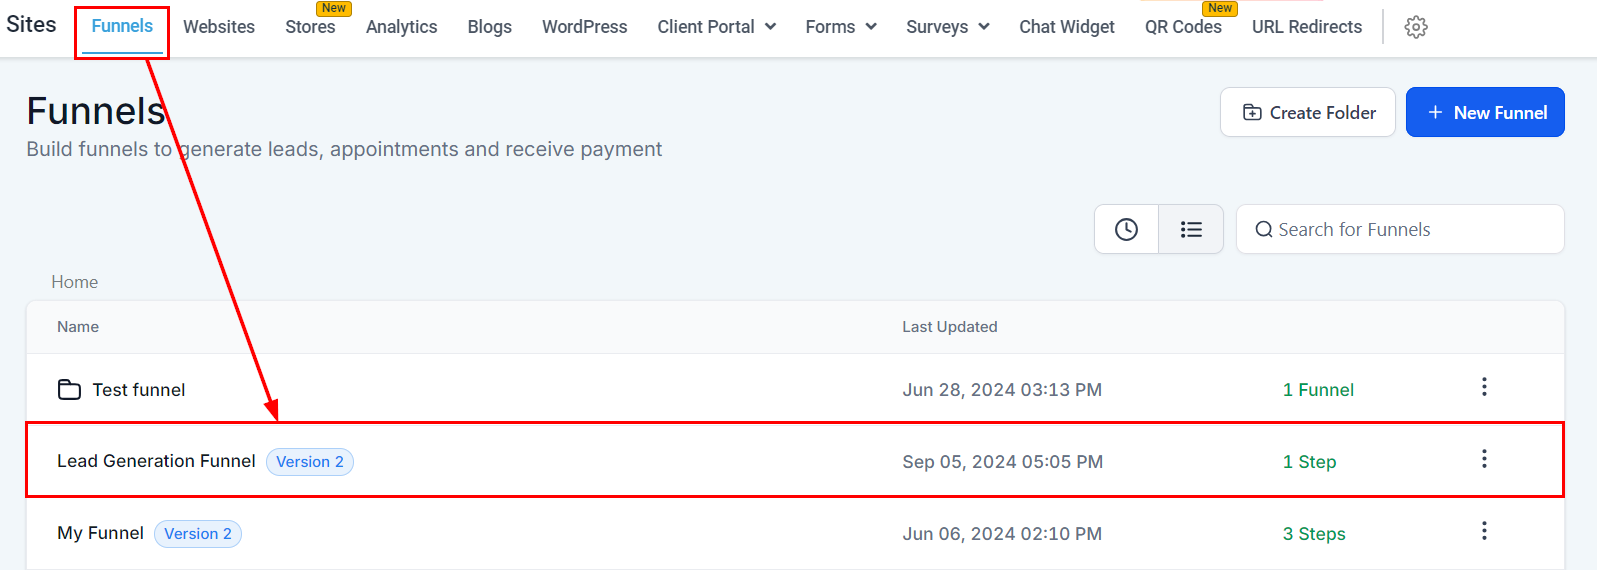
Task: Click the 1 Funnel count text
Action: pos(1318,390)
